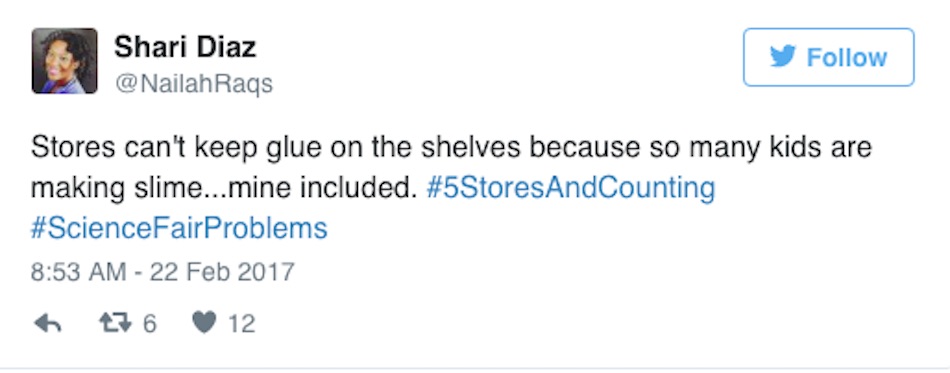Open the Shari Diaz display name link
This screenshot has width=950, height=373.
(x=185, y=47)
